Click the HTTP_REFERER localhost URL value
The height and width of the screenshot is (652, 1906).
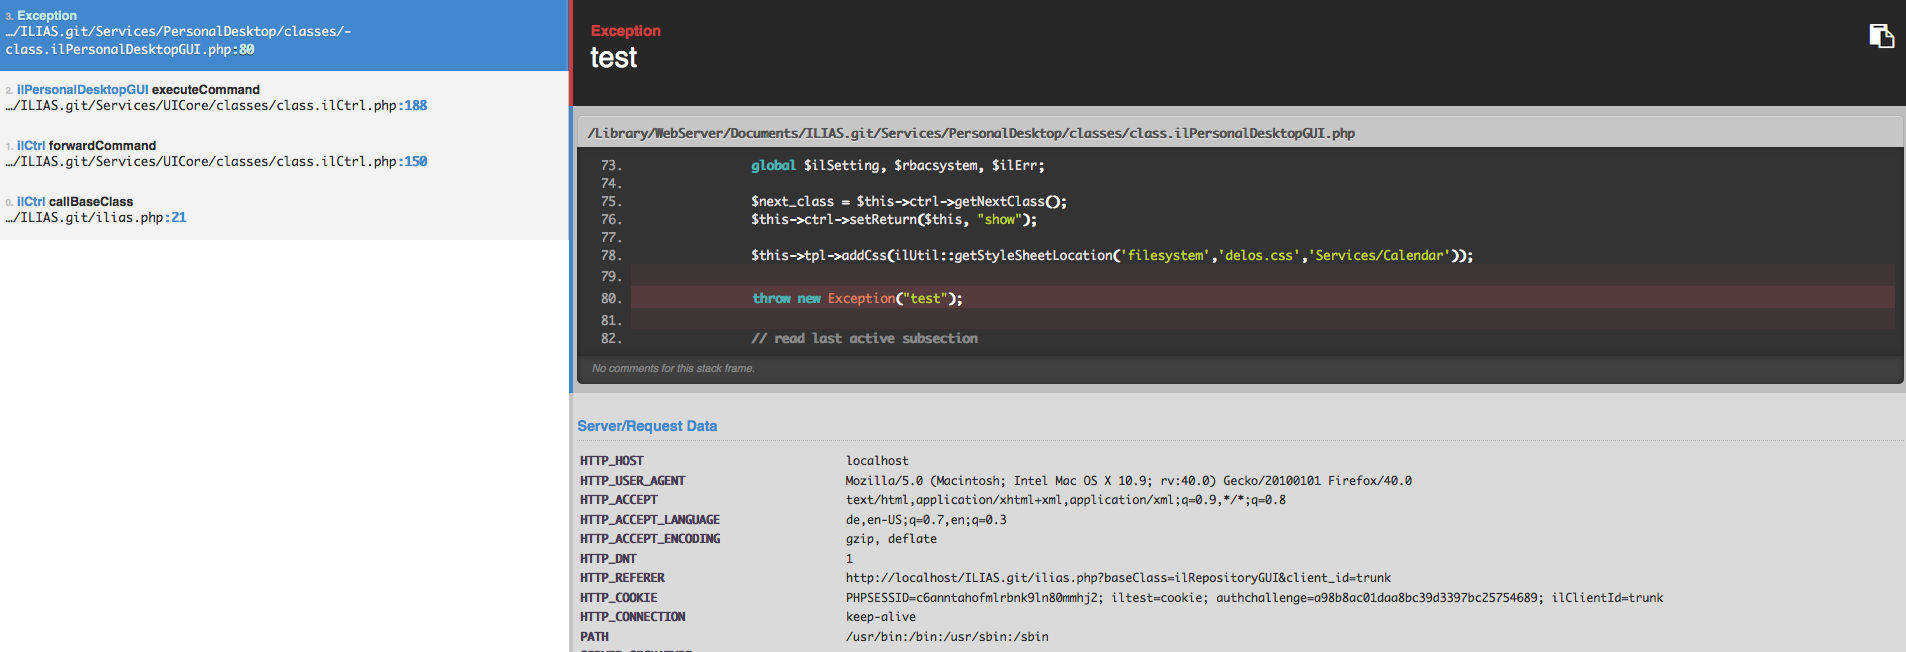point(1118,578)
